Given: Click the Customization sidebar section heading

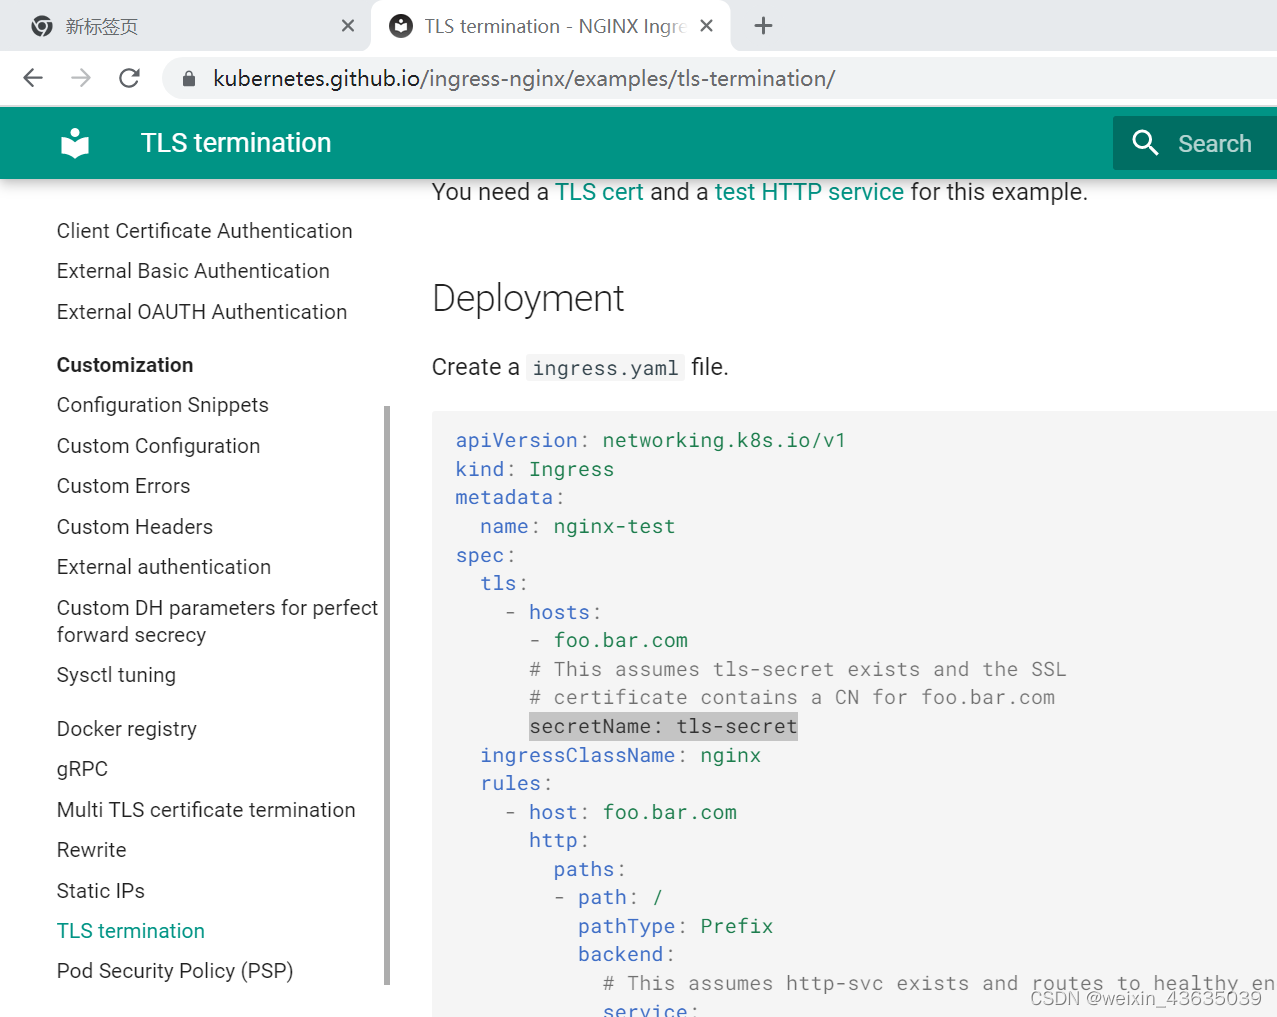Looking at the screenshot, I should pos(125,365).
